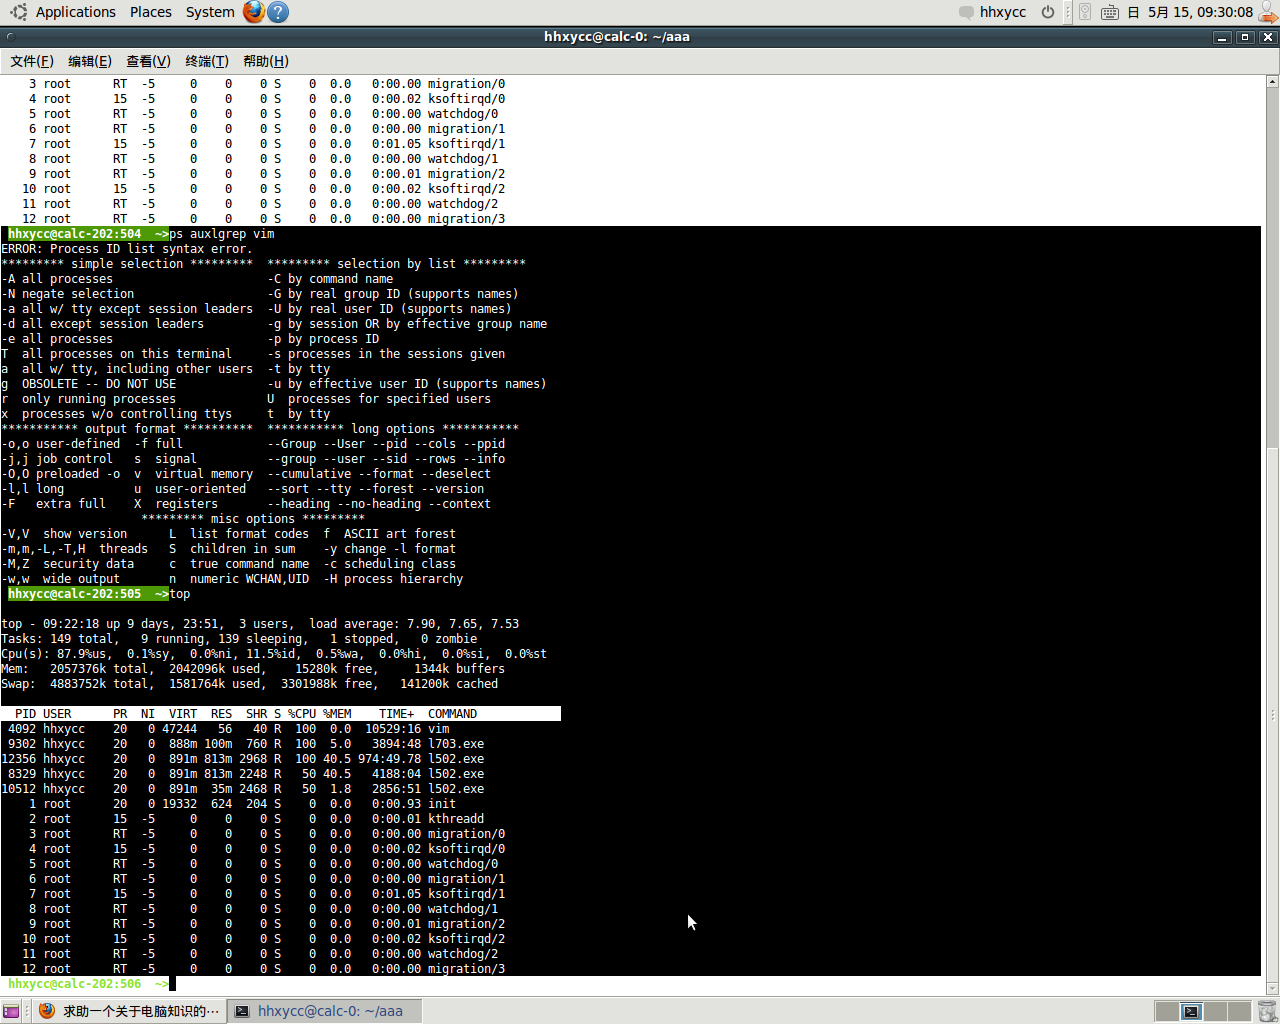Select the hhxycc@calc-0 terminal taskbar button

325,1011
